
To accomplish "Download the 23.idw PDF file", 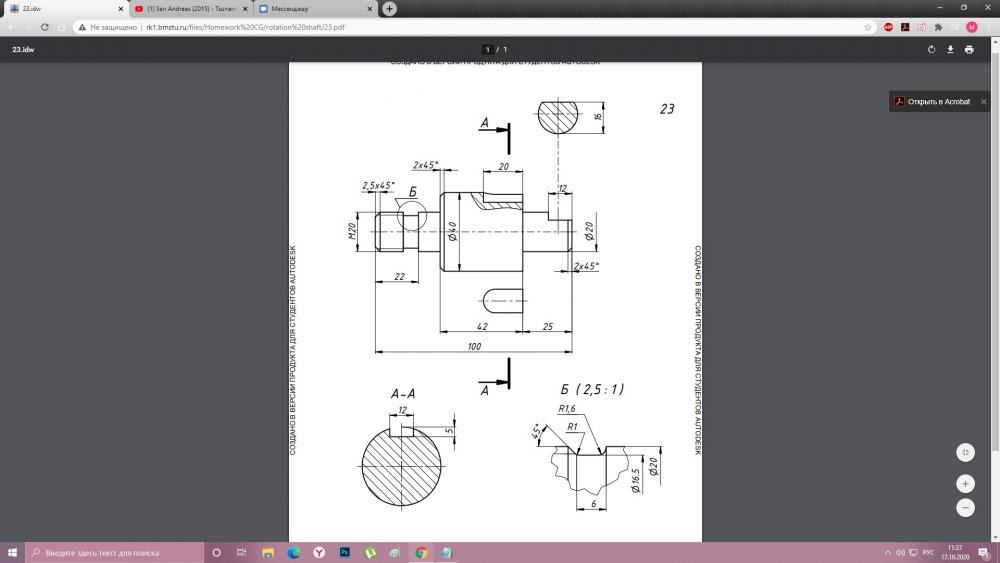I will pos(950,49).
